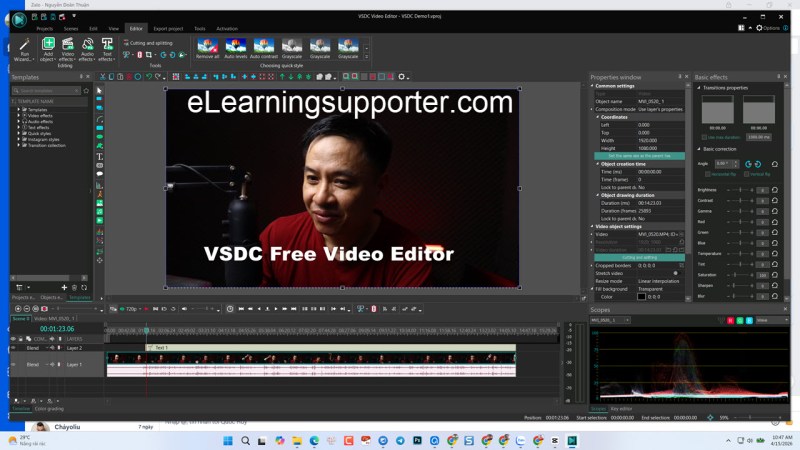
Task: Open the Projects menu tab
Action: click(x=44, y=29)
